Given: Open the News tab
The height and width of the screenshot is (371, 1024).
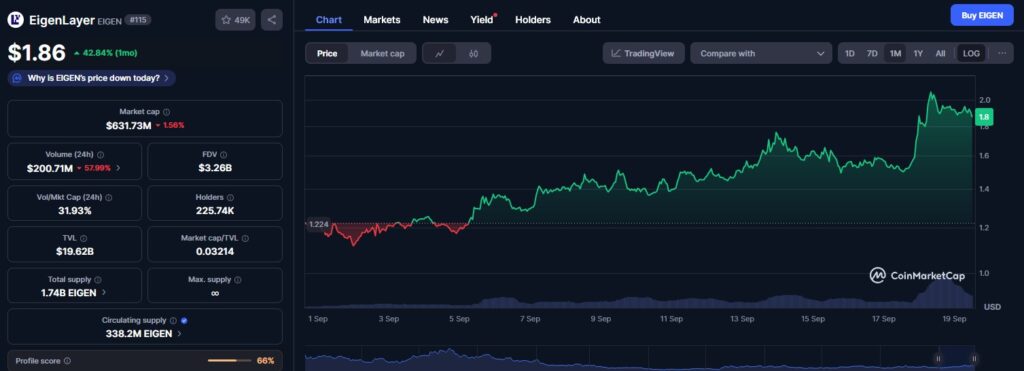Looking at the screenshot, I should coord(436,20).
